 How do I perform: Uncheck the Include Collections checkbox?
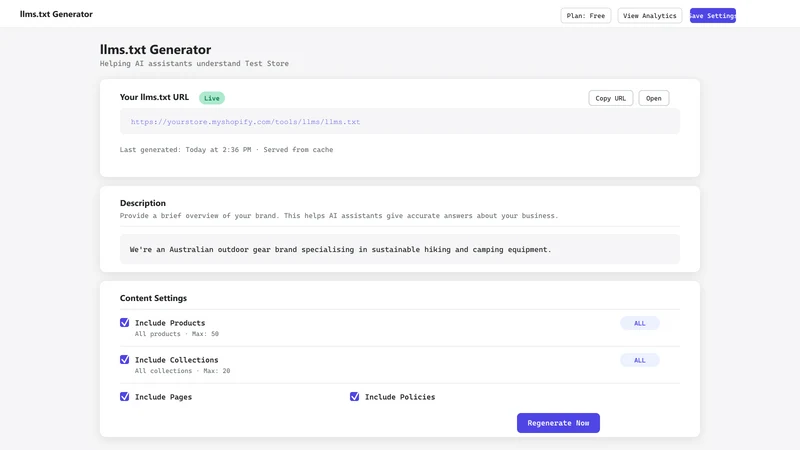(124, 360)
